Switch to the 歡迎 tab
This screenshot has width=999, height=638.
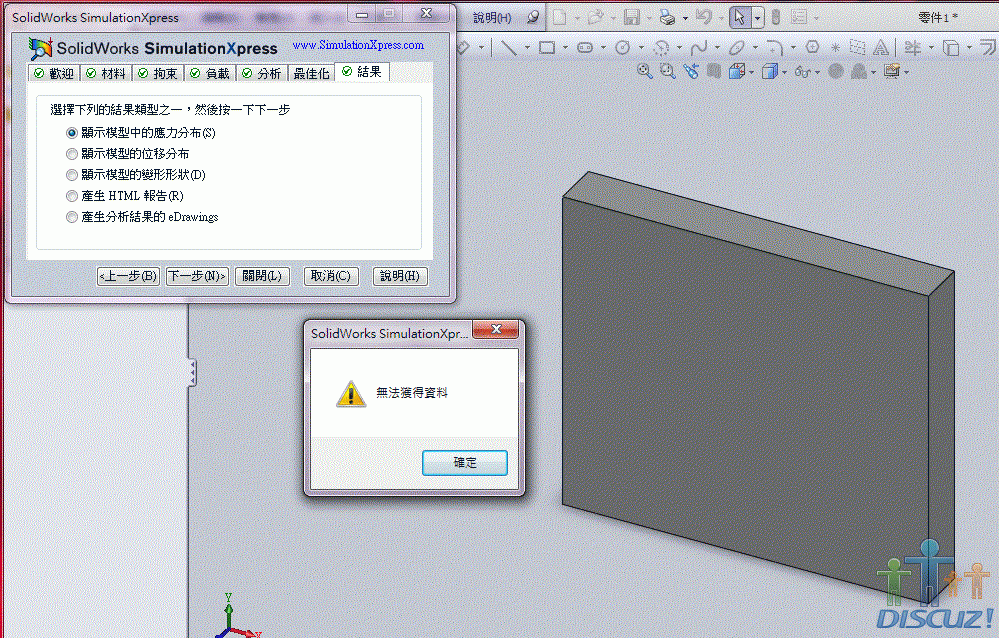54,74
